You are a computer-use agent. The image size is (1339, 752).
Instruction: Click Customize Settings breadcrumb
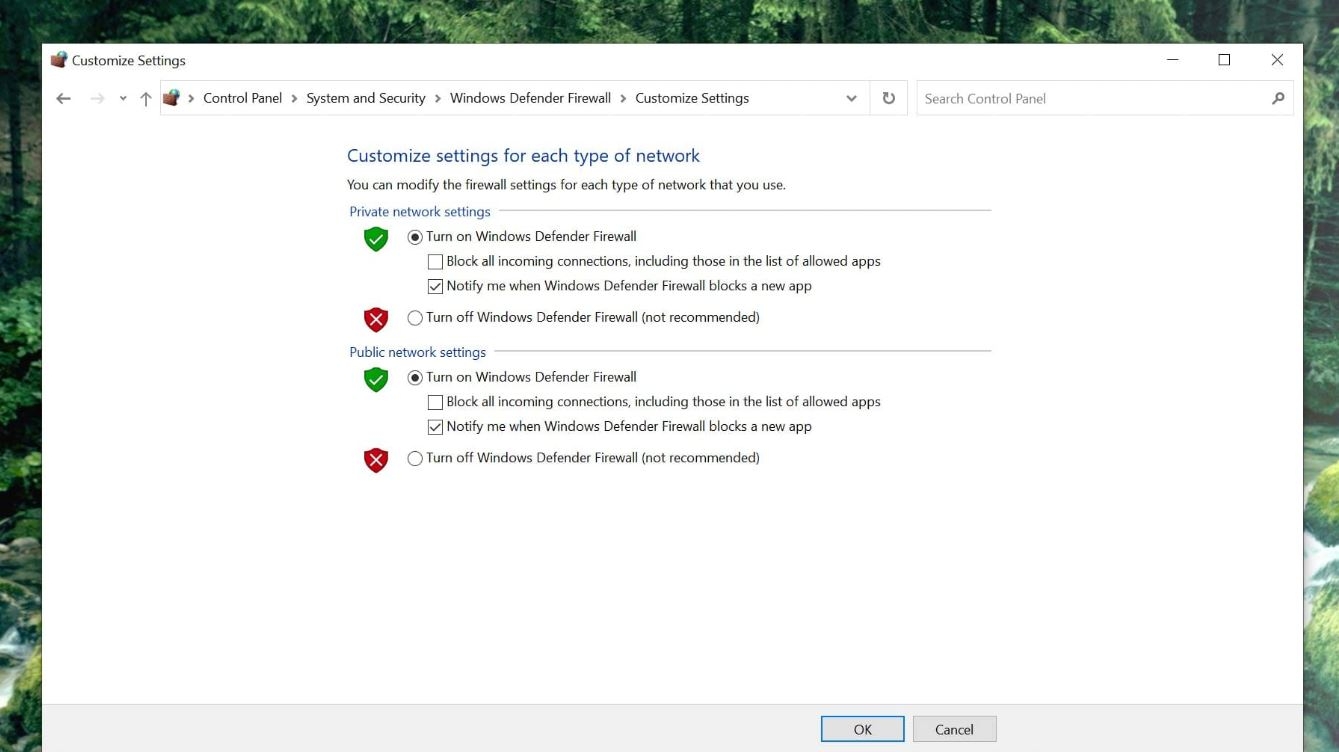pos(692,98)
